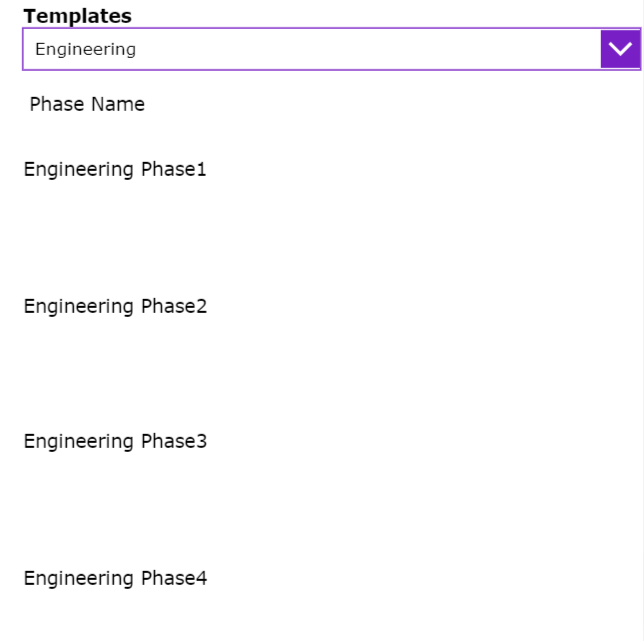Expand the Templates selector showing Engineering

[620, 49]
